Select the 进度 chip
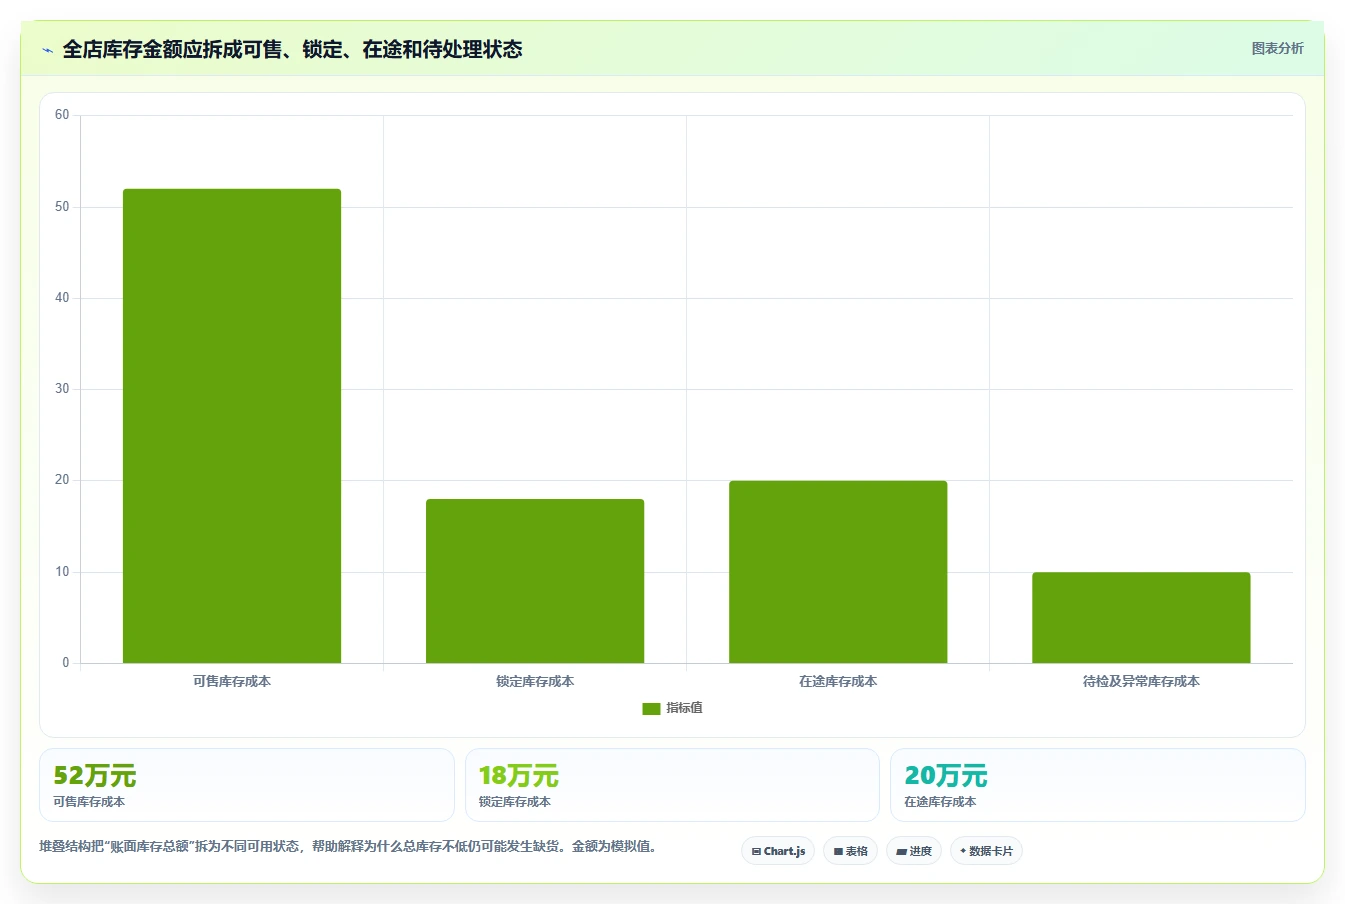The width and height of the screenshot is (1345, 904). [x=914, y=851]
